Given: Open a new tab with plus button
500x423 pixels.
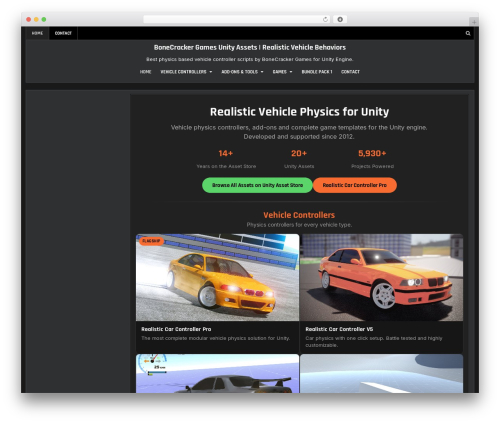Looking at the screenshot, I should click(x=474, y=22).
